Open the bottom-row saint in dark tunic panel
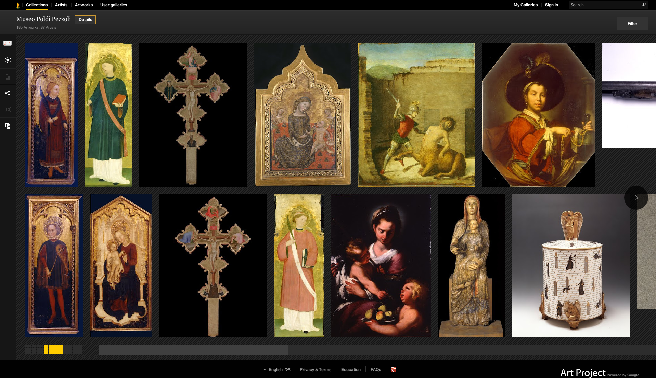Viewport: 656px width, 378px height. click(x=54, y=265)
